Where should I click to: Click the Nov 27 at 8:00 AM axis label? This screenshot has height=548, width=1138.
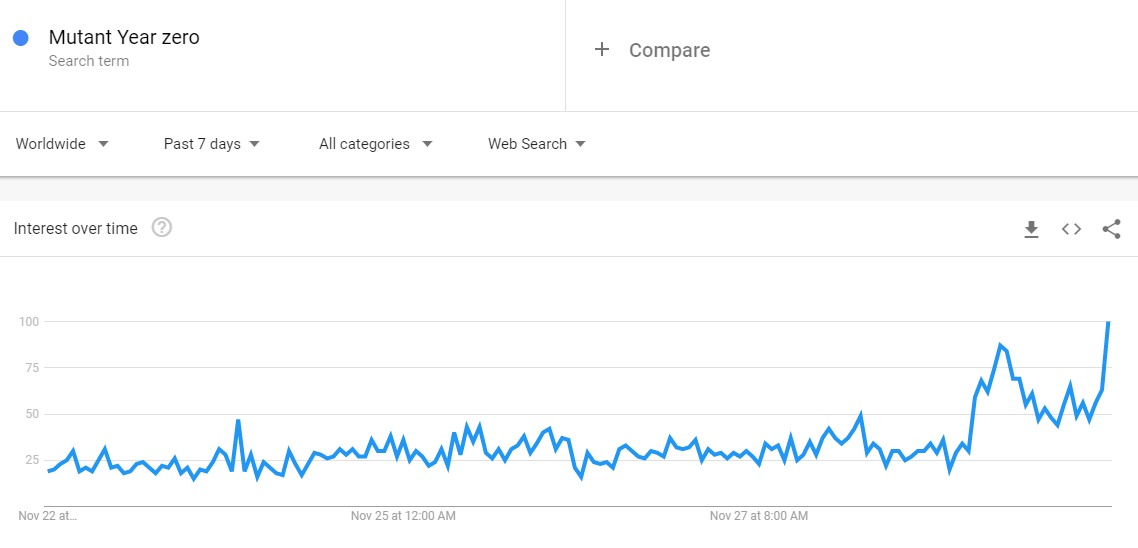(x=758, y=517)
